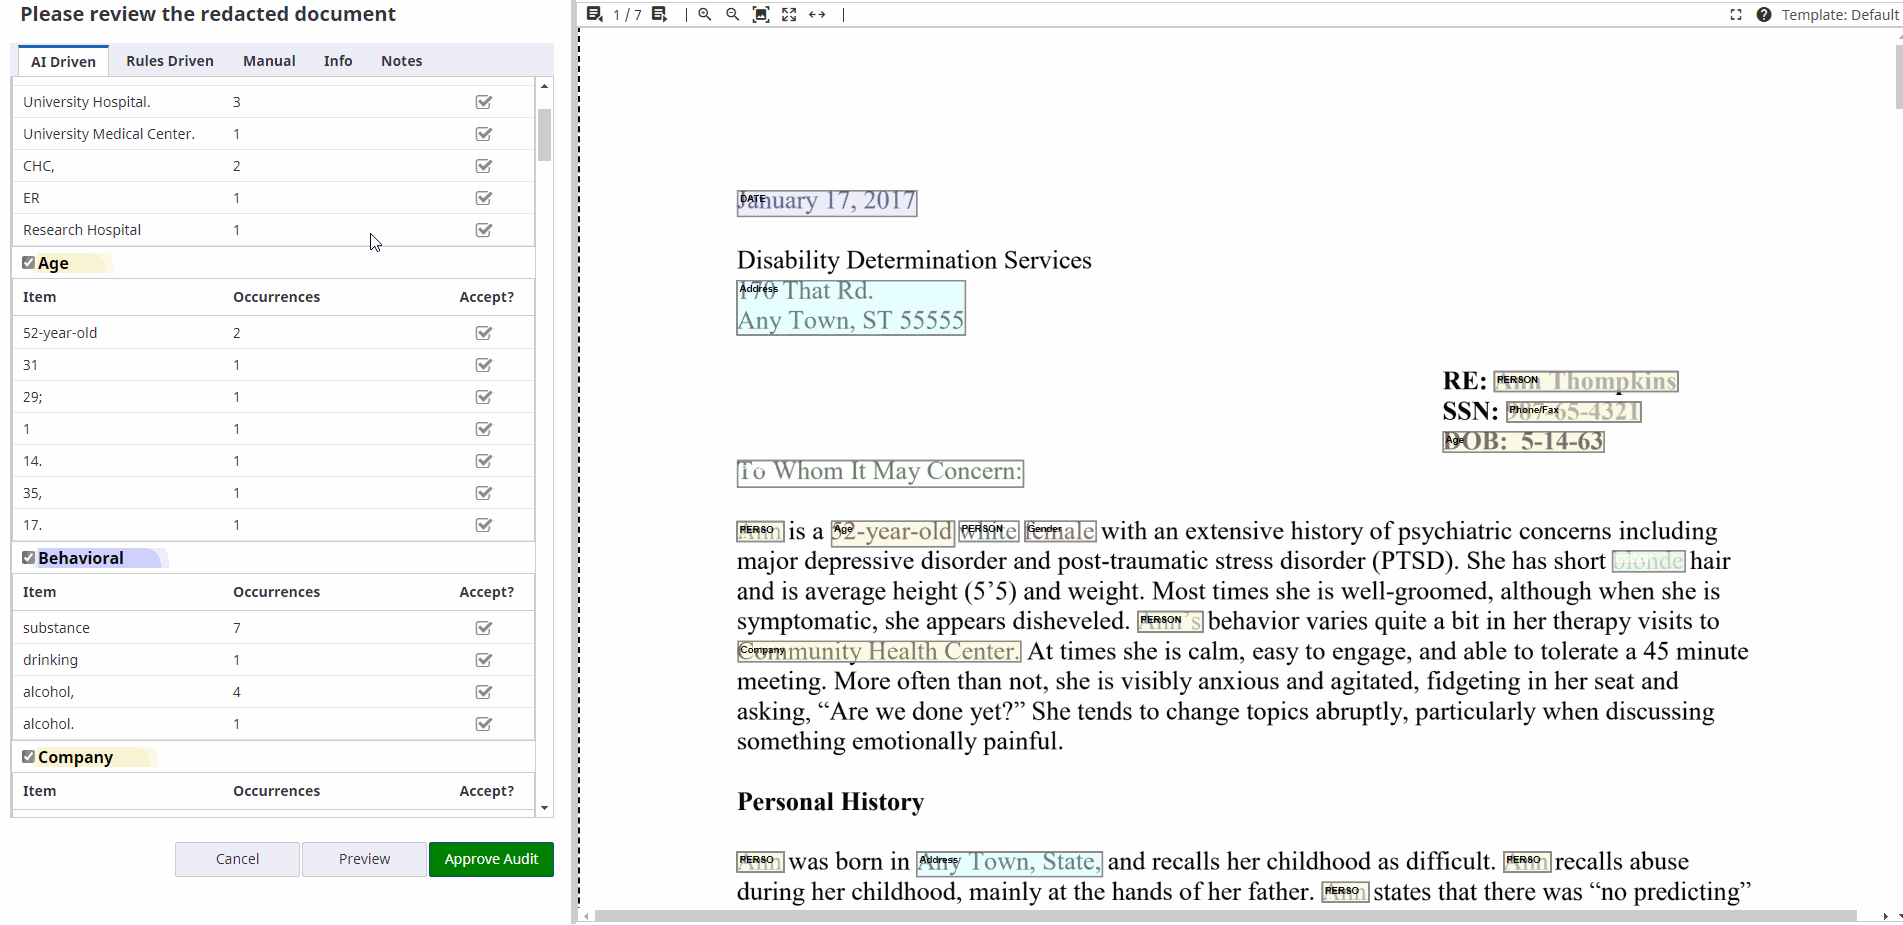Go to next page in document viewer
The image size is (1903, 925).
(659, 14)
